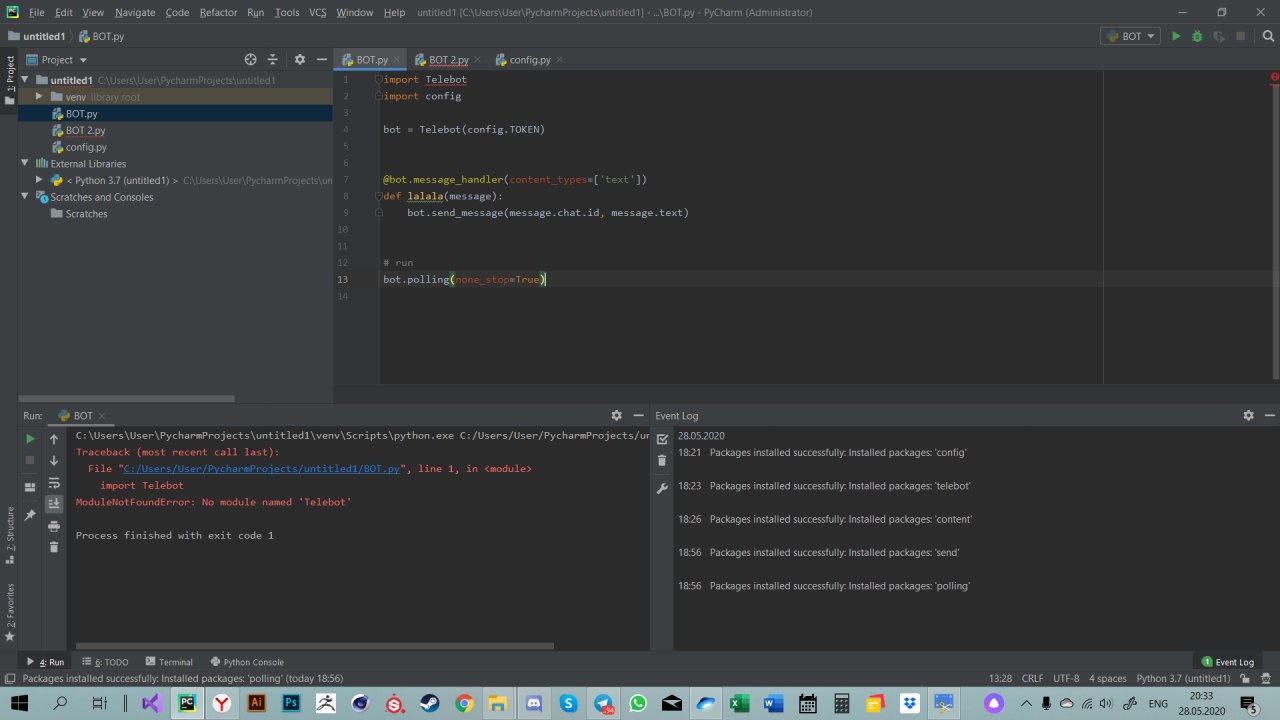The height and width of the screenshot is (720, 1280).
Task: Switch to the config.py editor tab
Action: (x=529, y=60)
